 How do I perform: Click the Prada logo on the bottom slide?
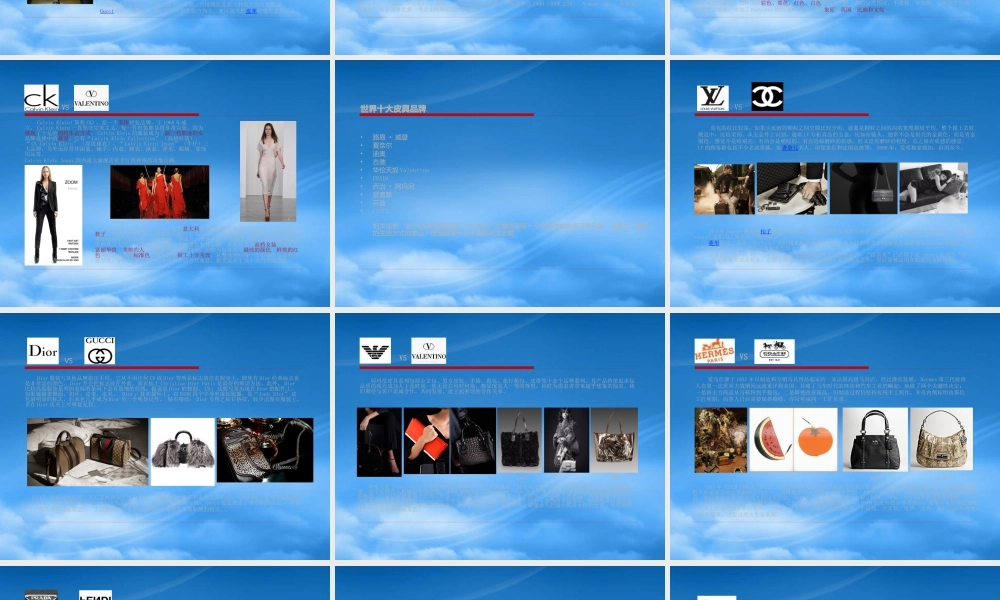[41, 595]
